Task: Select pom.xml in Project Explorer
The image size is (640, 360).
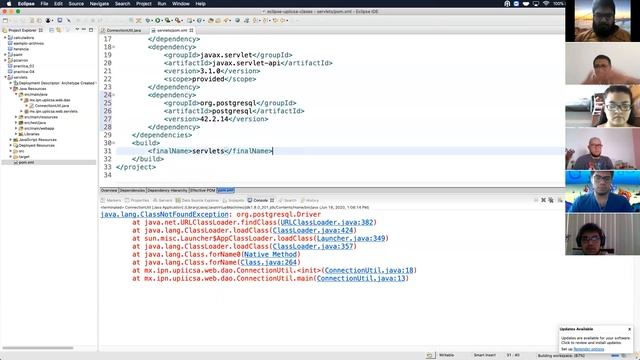Action: 26,162
